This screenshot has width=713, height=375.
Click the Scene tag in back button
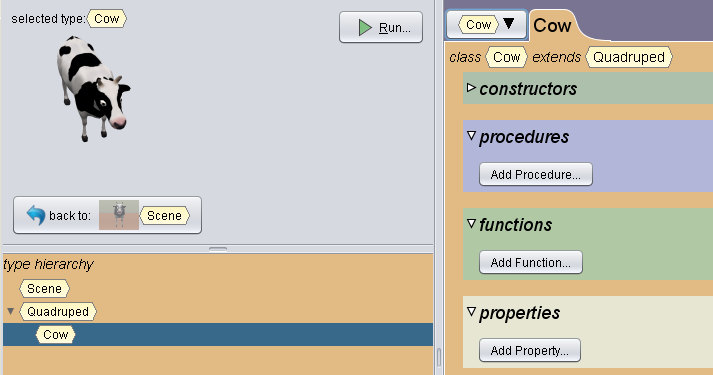[164, 215]
